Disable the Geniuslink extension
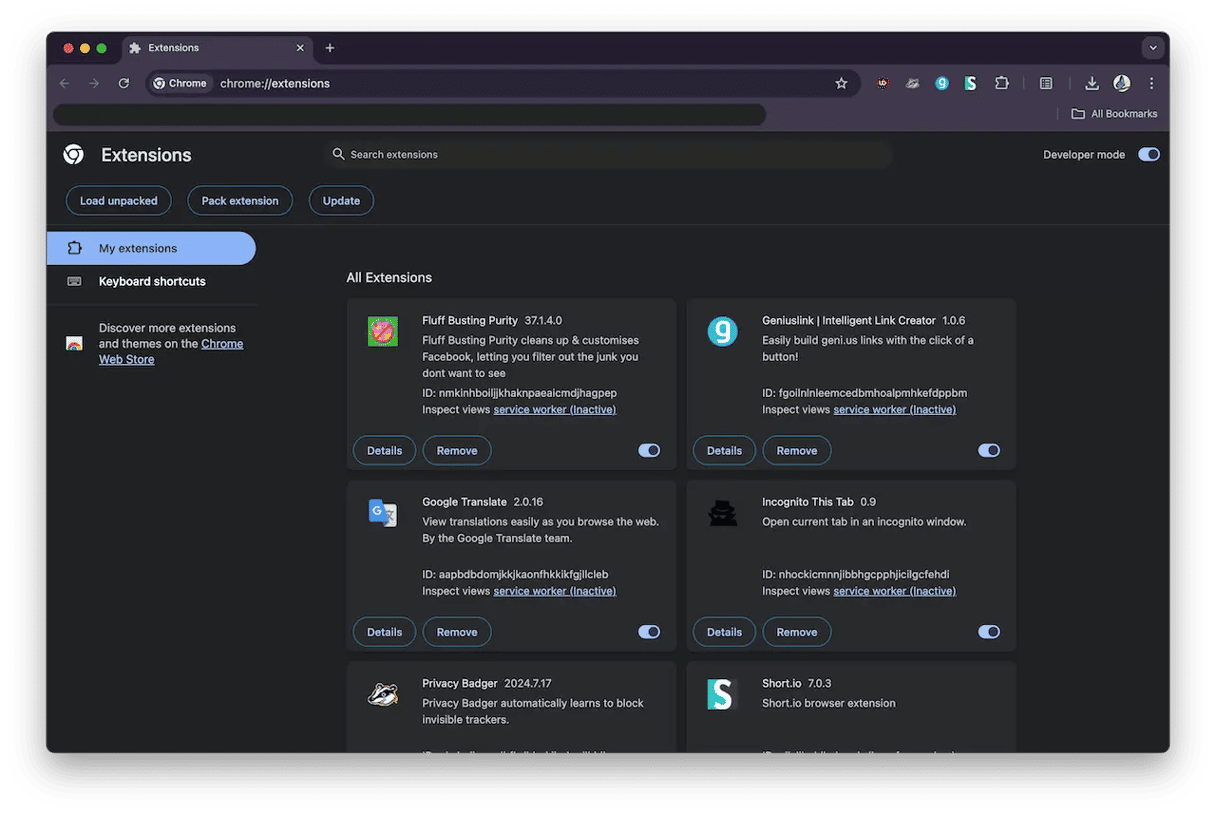The image size is (1216, 814). pyautogui.click(x=989, y=451)
